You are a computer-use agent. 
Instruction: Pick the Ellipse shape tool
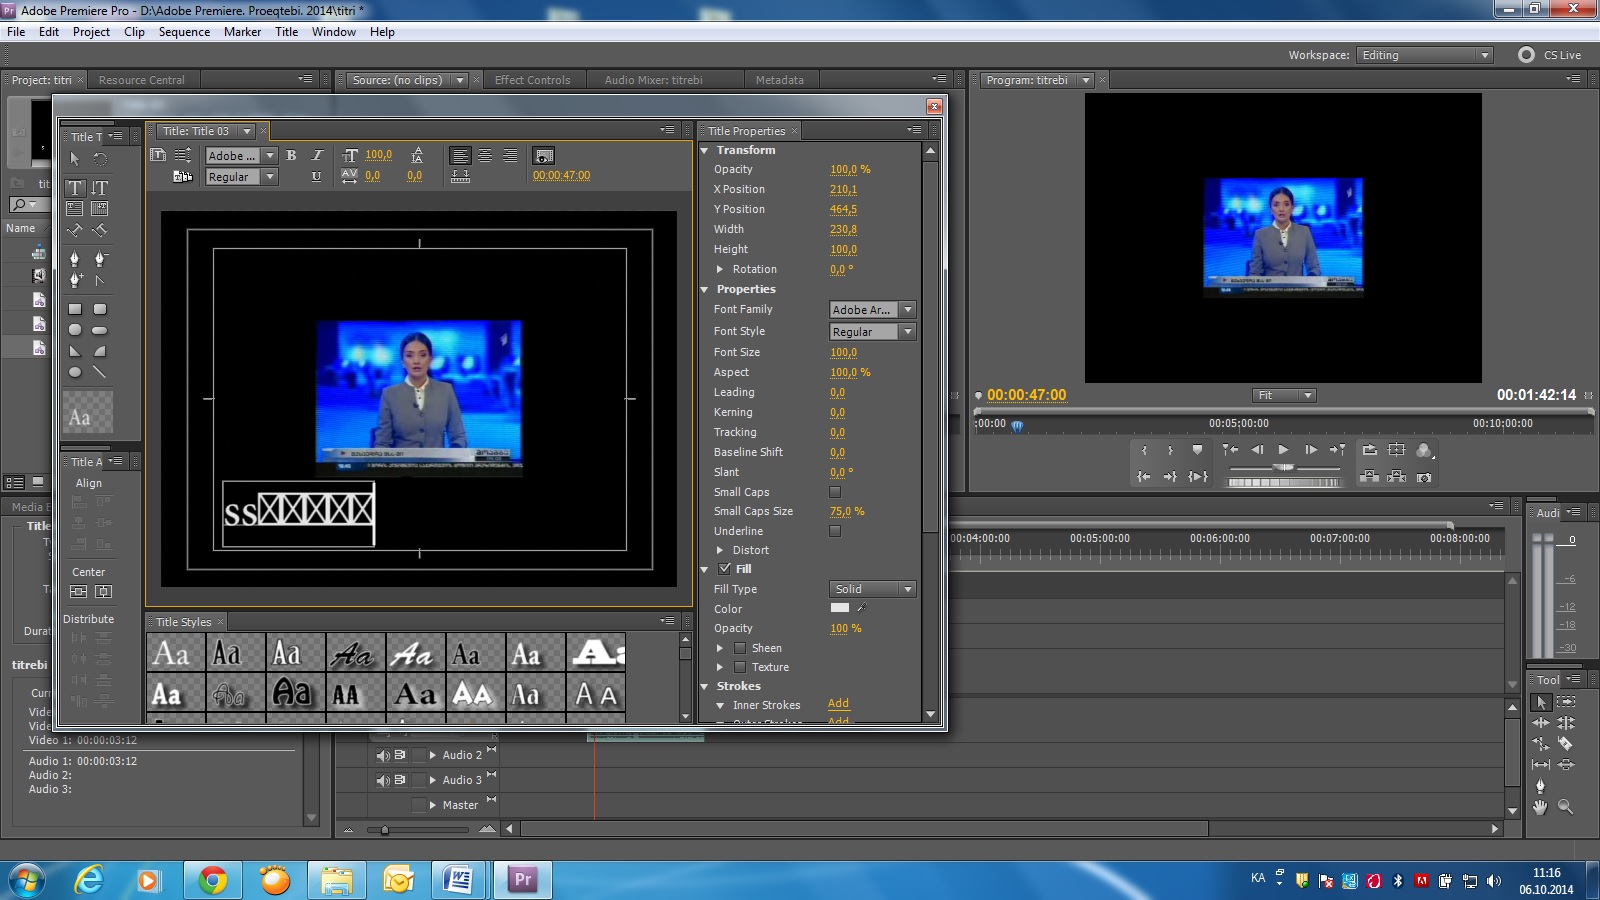click(x=75, y=372)
